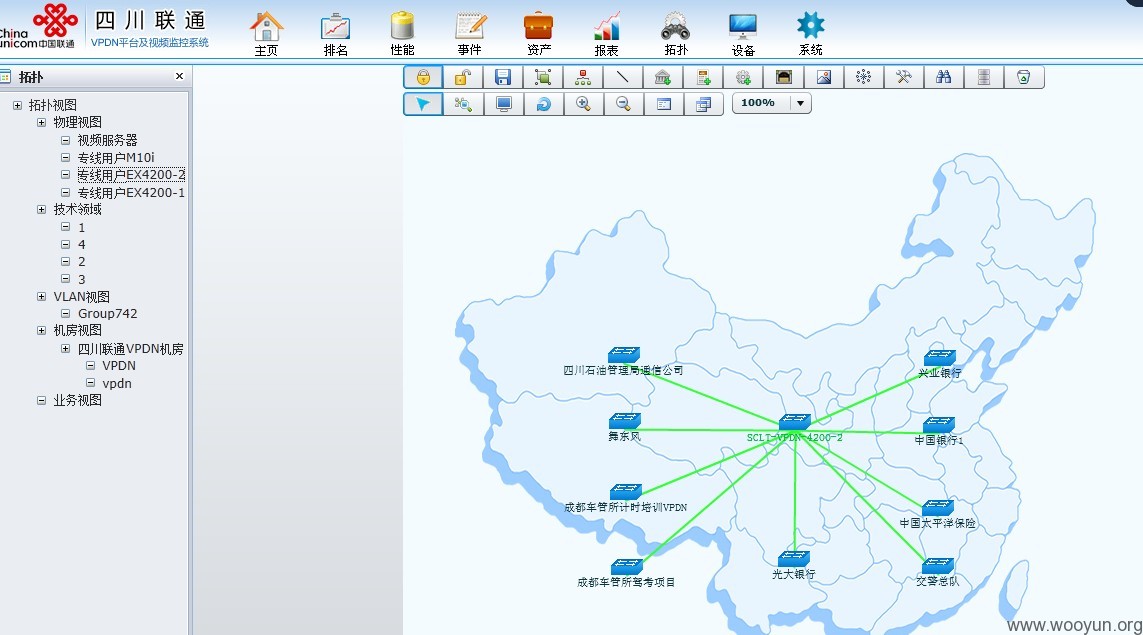Select tree item 4 under 技术领域
Screen dimensions: 1143x635
pyautogui.click(x=82, y=244)
